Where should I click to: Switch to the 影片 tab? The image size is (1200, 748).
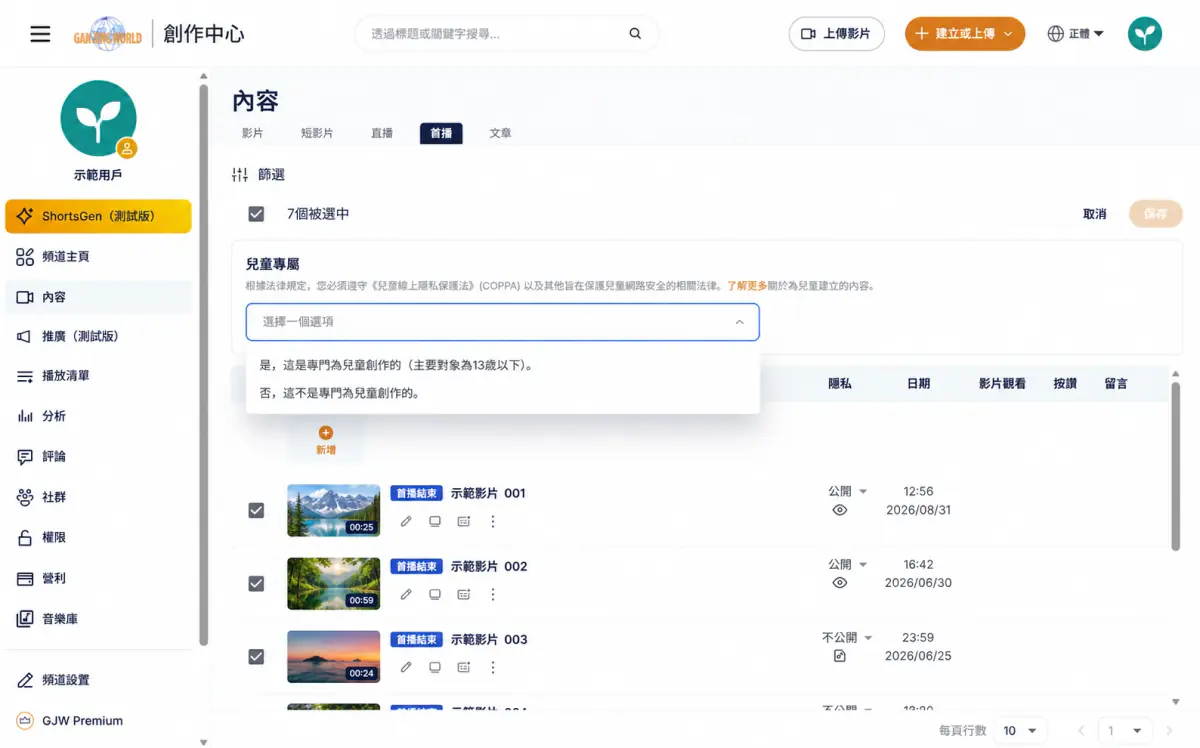click(252, 133)
